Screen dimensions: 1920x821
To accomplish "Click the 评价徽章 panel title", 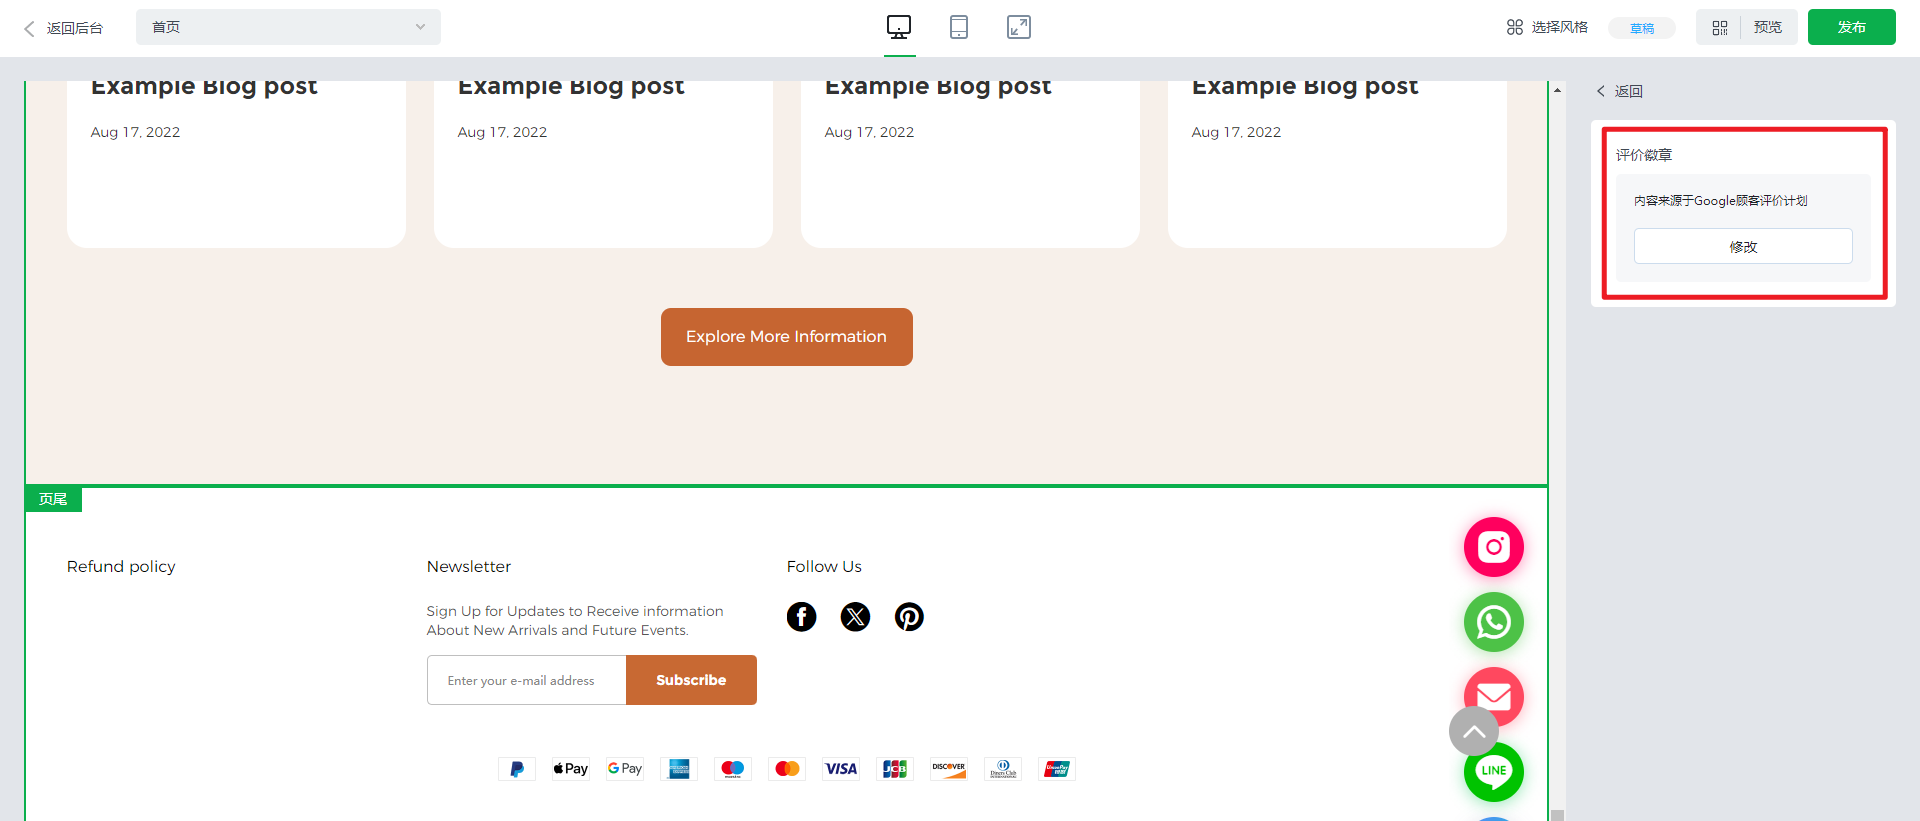I will coord(1644,155).
